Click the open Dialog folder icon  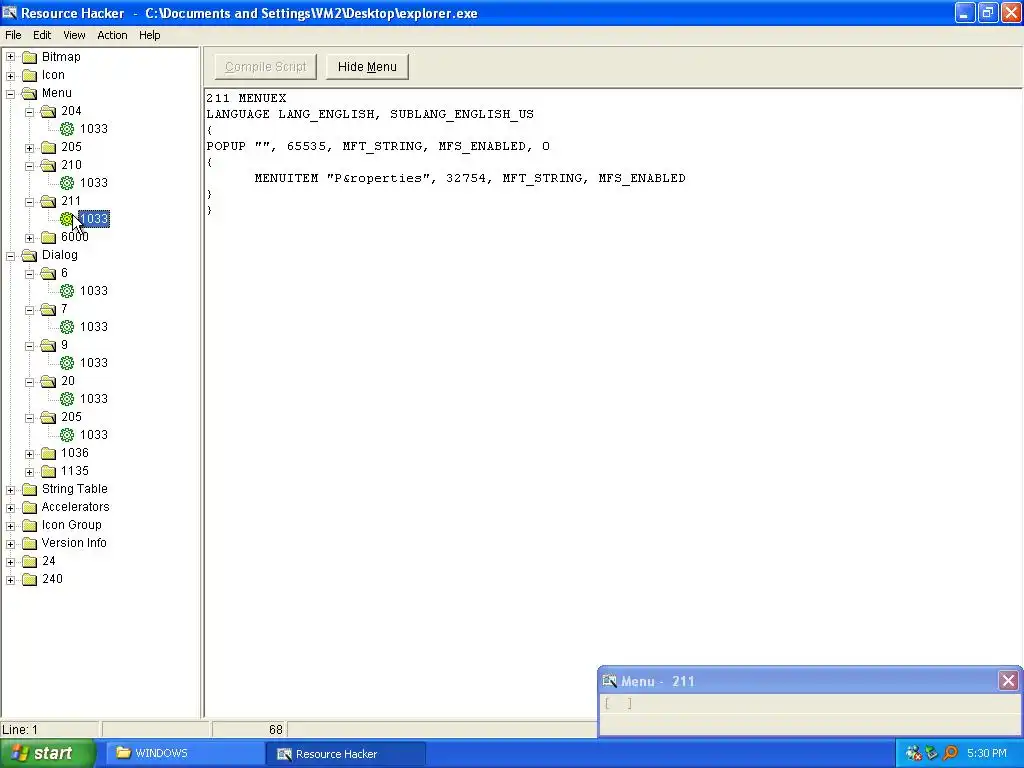(29, 255)
